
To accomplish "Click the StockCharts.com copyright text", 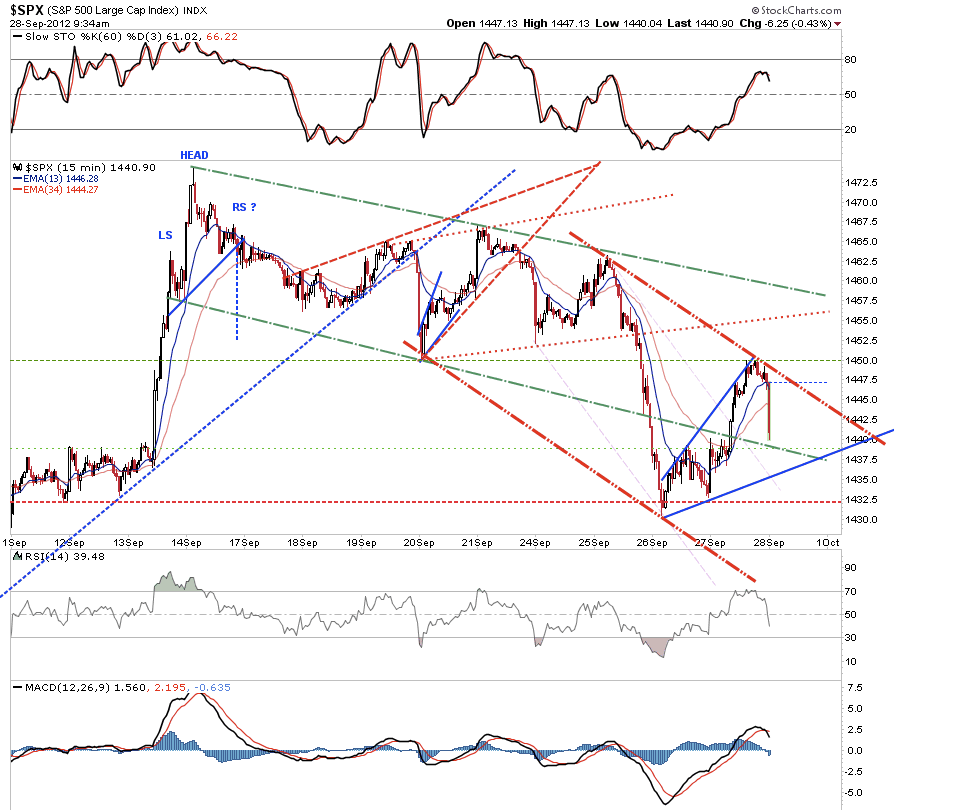I will 796,10.
